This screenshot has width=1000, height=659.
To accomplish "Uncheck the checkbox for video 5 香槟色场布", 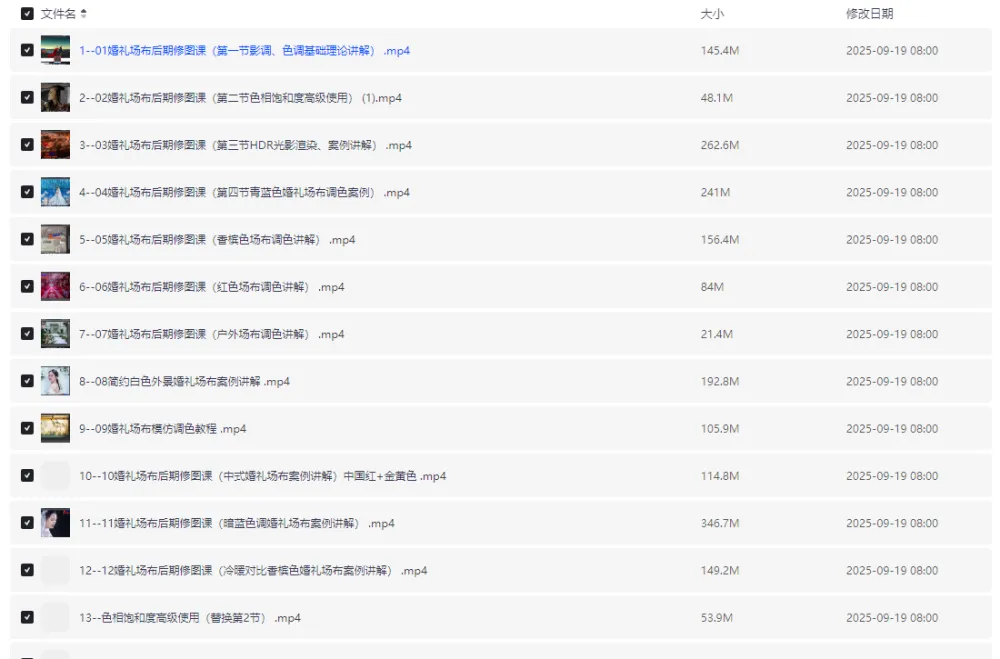I will tap(28, 239).
